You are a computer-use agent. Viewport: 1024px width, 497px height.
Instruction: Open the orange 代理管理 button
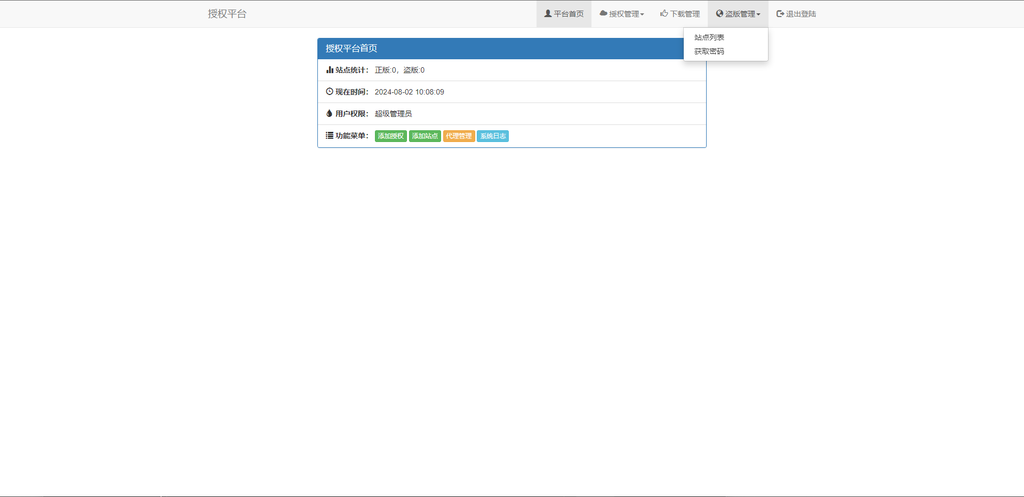tap(459, 136)
